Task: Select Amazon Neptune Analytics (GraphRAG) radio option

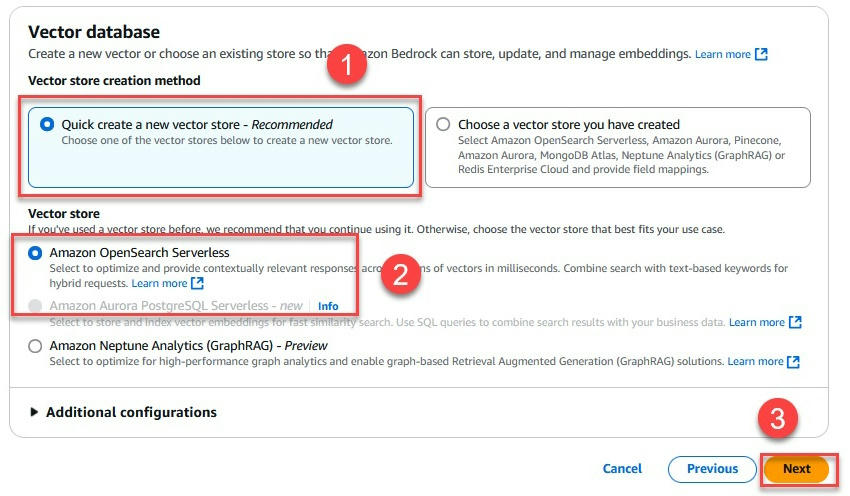Action: 36,346
